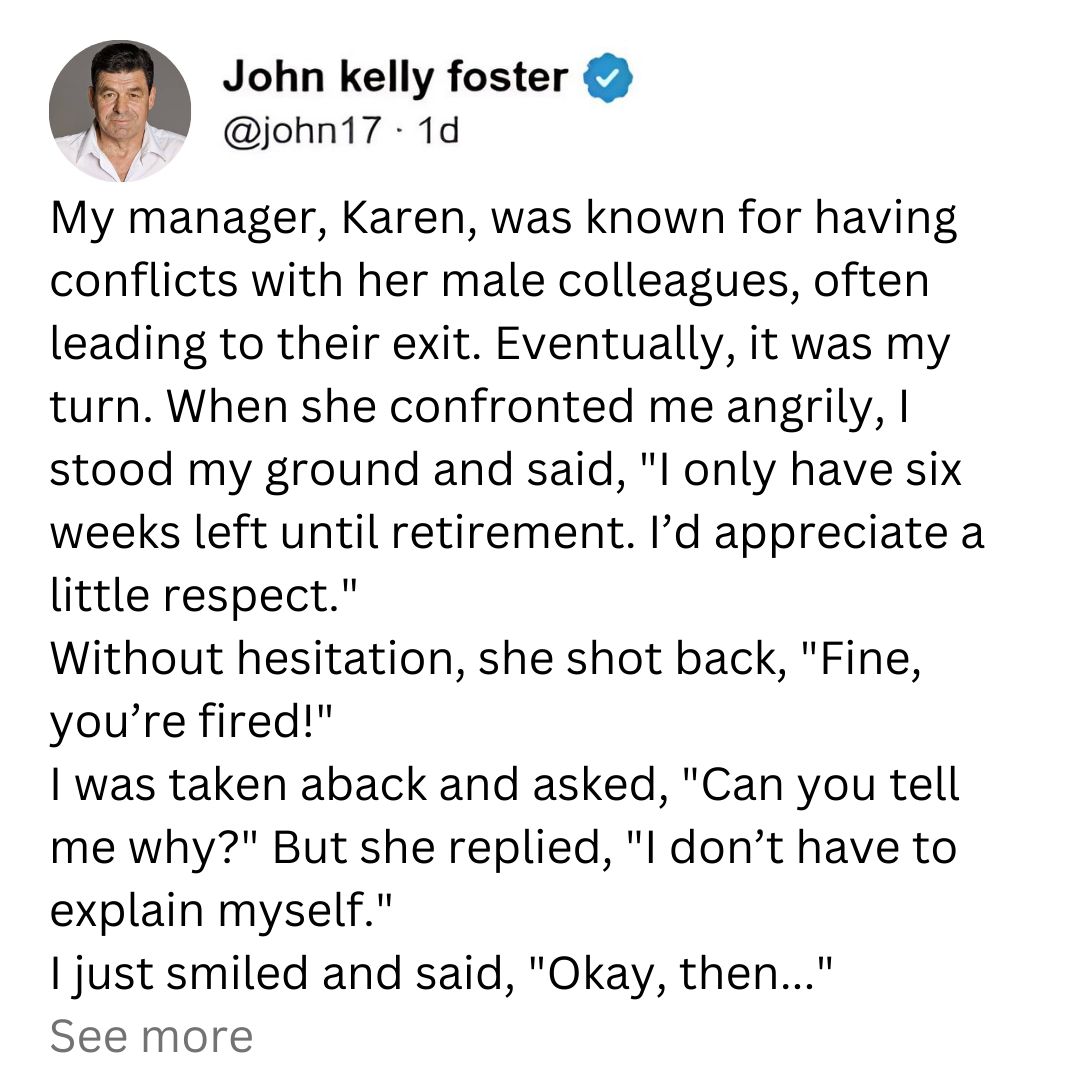Viewport: 1080px width, 1080px height.
Task: Click the blue verified checkmark badge
Action: (x=608, y=78)
